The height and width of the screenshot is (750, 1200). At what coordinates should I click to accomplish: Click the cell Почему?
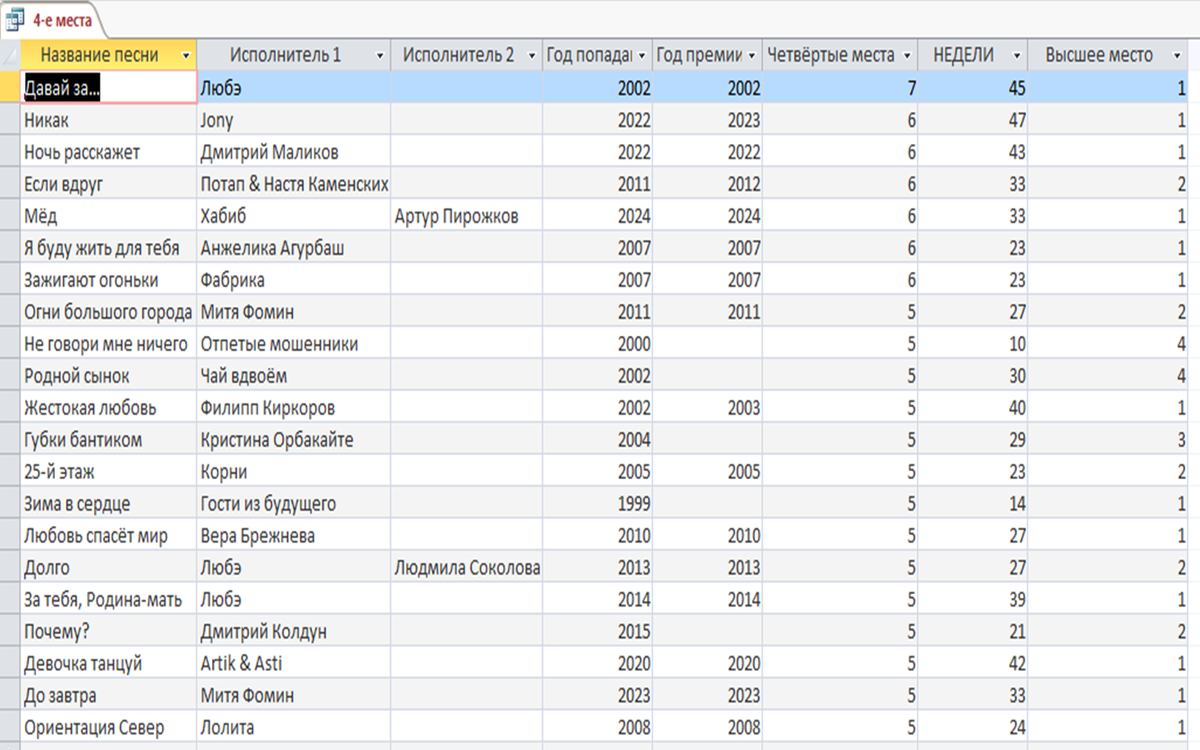click(x=108, y=632)
